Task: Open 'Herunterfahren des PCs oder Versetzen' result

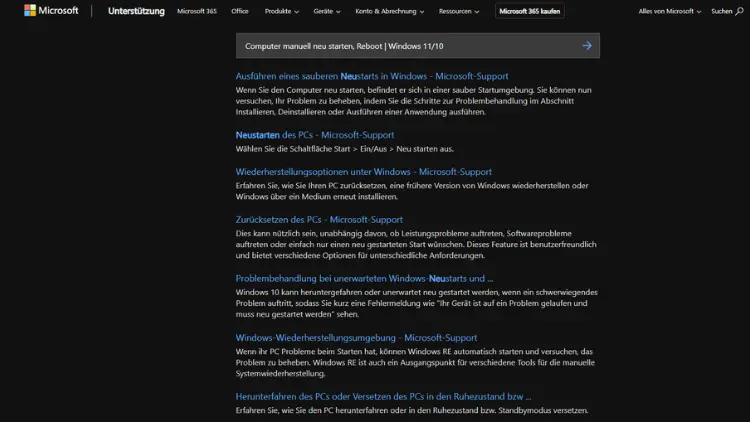Action: click(383, 397)
